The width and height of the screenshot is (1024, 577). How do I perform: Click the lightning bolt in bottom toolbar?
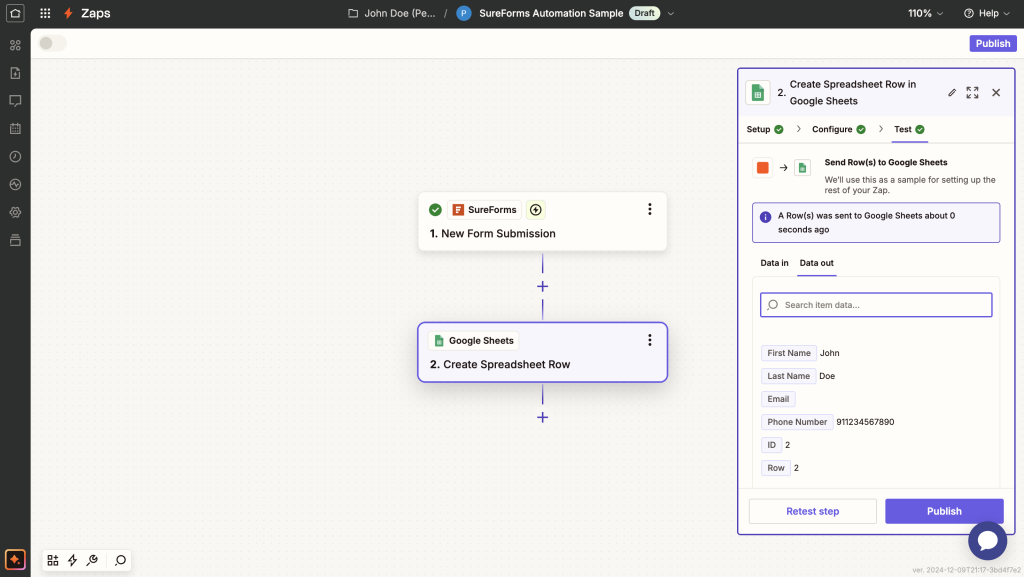pyautogui.click(x=72, y=560)
